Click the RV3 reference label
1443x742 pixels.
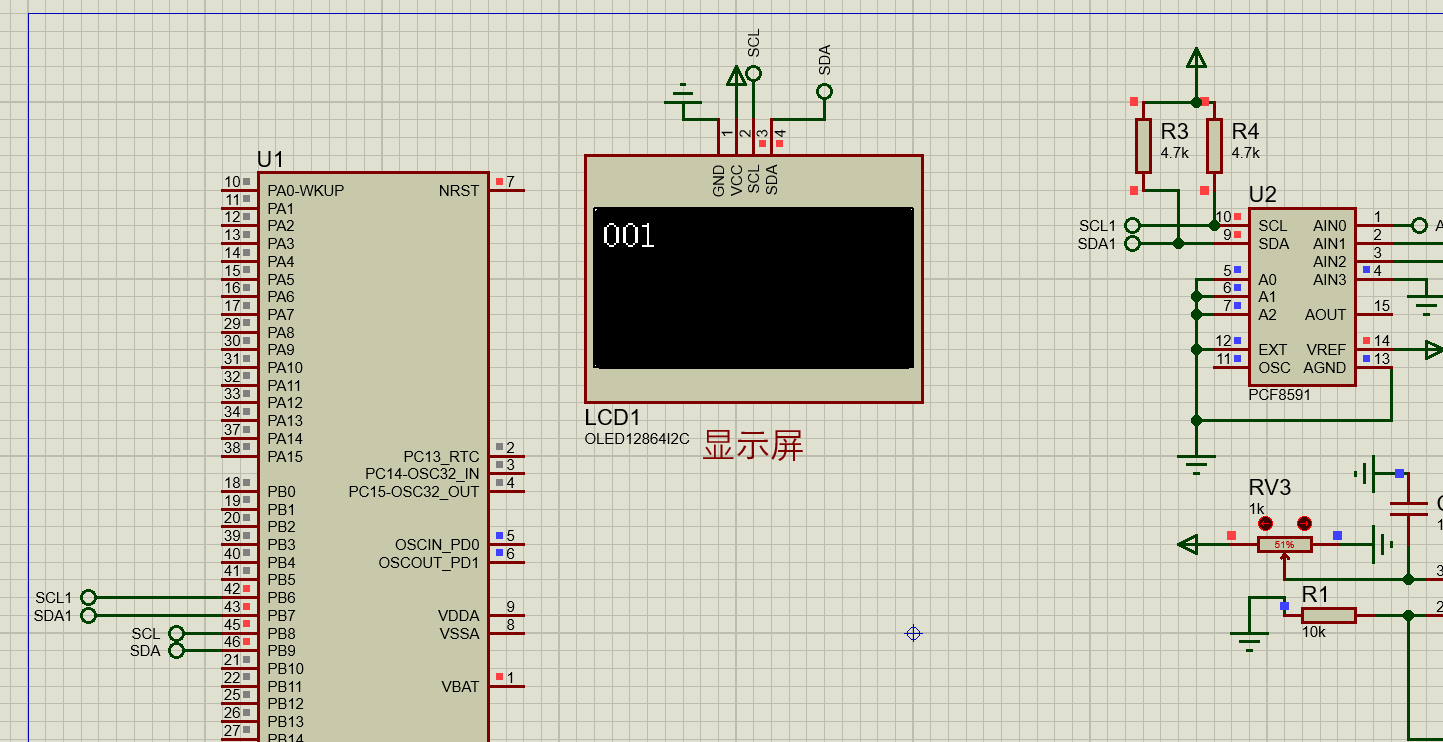1269,487
